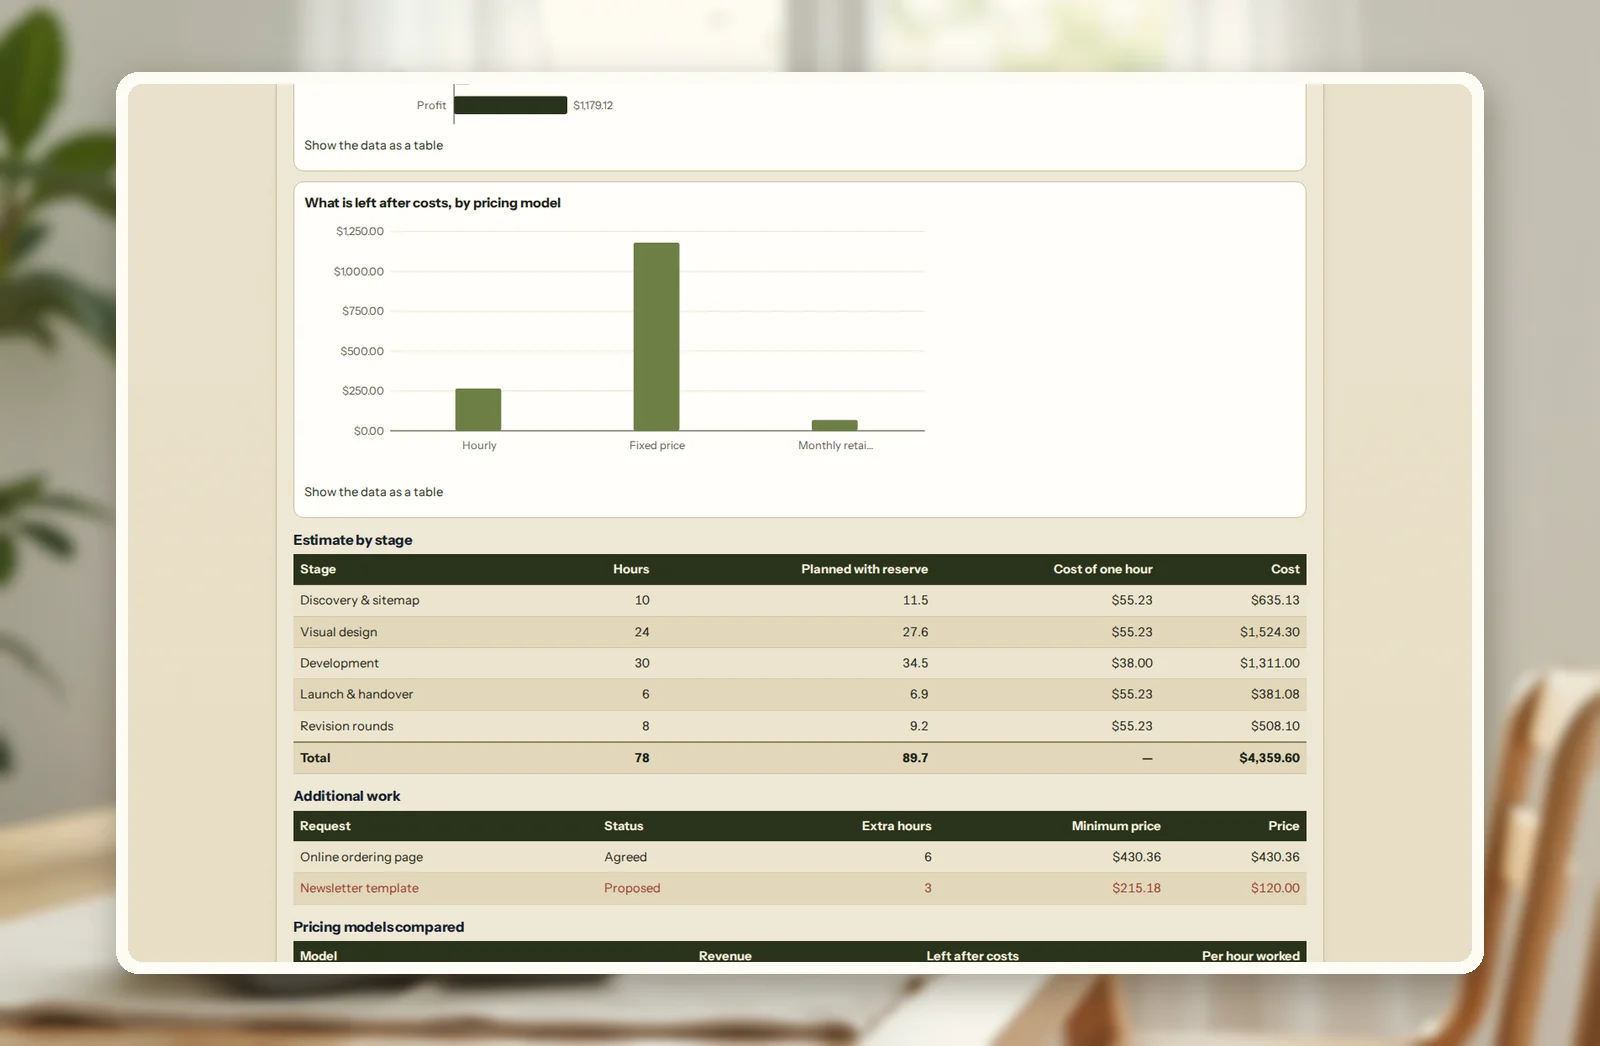Screen dimensions: 1600x1046
Task: Click the total planned hours 89.7
Action: coord(915,758)
